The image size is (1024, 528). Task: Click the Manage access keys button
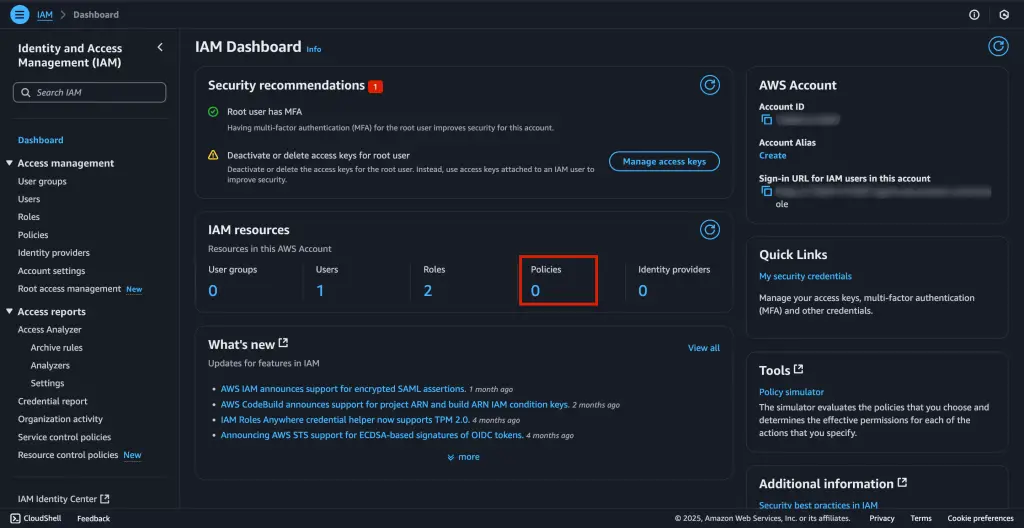(x=664, y=161)
